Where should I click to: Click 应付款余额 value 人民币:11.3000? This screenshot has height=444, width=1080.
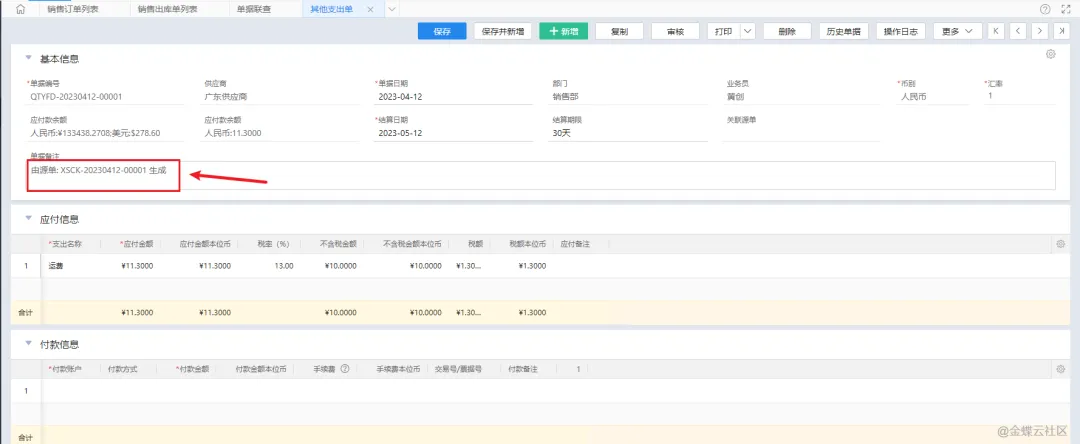pos(233,133)
